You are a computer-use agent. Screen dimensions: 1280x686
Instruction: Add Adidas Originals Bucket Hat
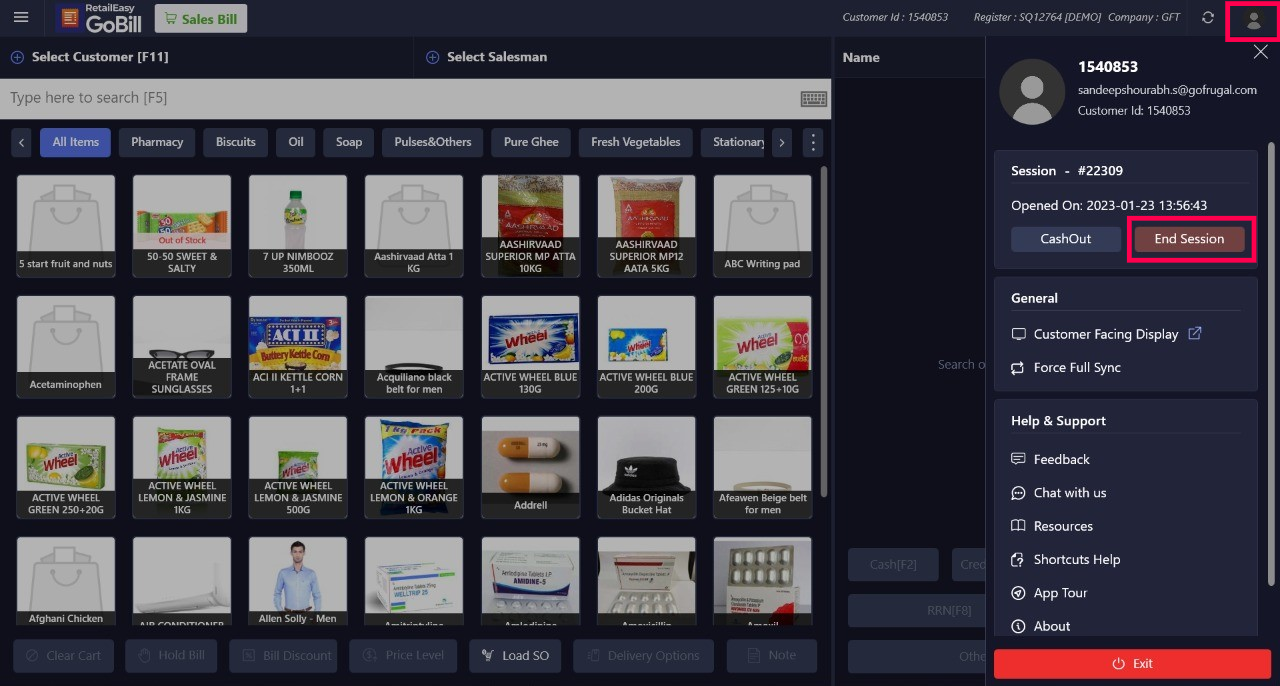[x=646, y=467]
